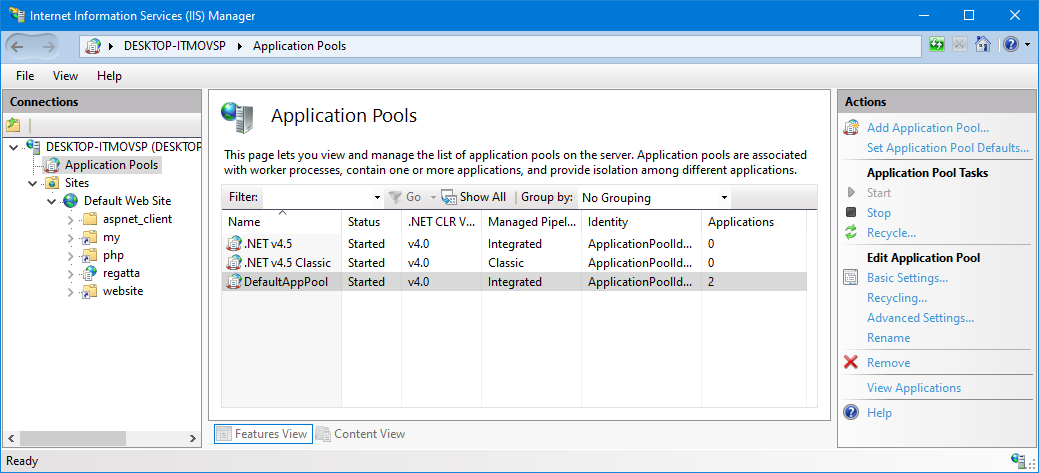The height and width of the screenshot is (473, 1039).
Task: Click Advanced Settings link
Action: coord(920,318)
